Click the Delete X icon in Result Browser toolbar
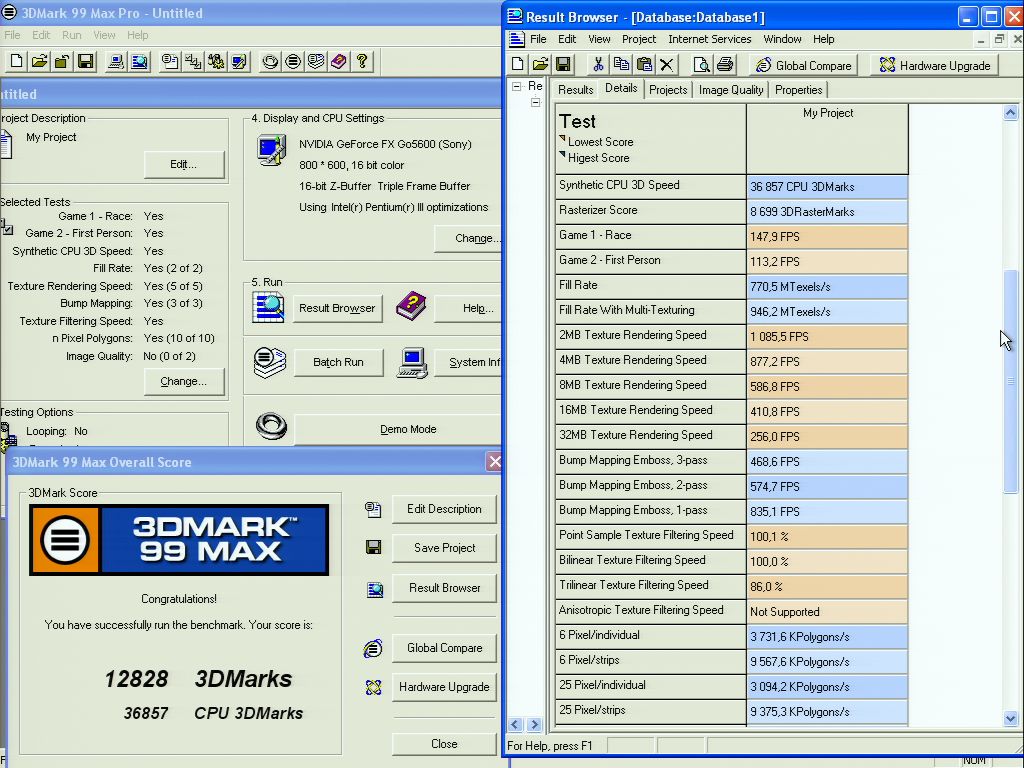The width and height of the screenshot is (1024, 768). pyautogui.click(x=666, y=64)
